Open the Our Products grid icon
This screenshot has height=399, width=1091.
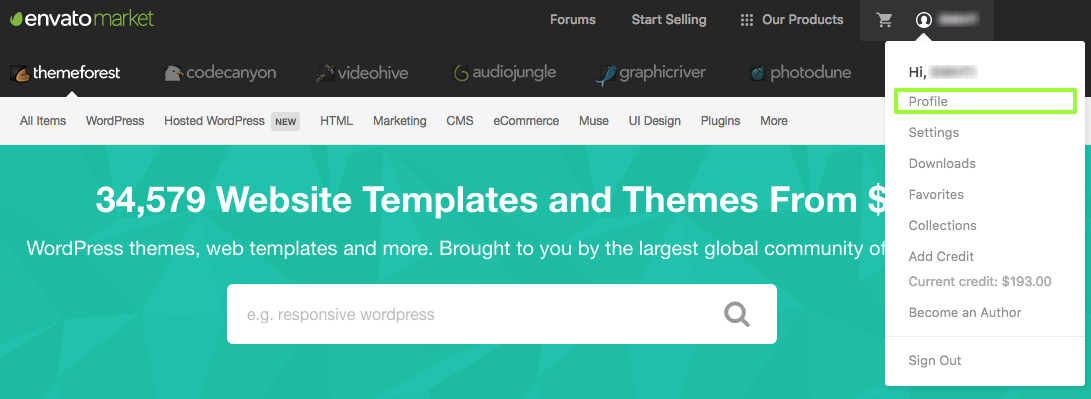(x=747, y=20)
